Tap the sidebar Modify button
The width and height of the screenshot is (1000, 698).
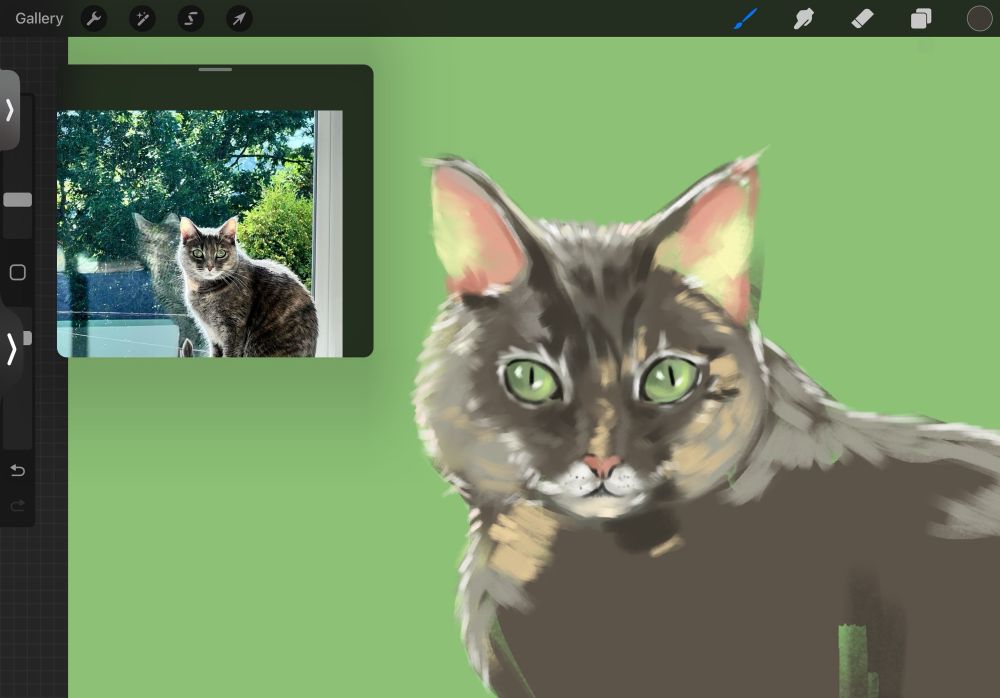tap(16, 271)
